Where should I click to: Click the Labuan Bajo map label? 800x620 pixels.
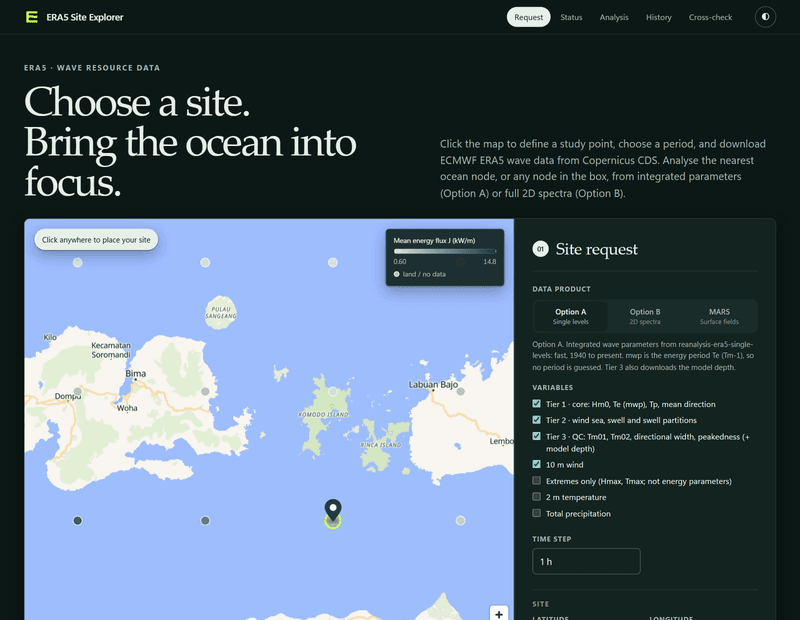click(x=433, y=384)
